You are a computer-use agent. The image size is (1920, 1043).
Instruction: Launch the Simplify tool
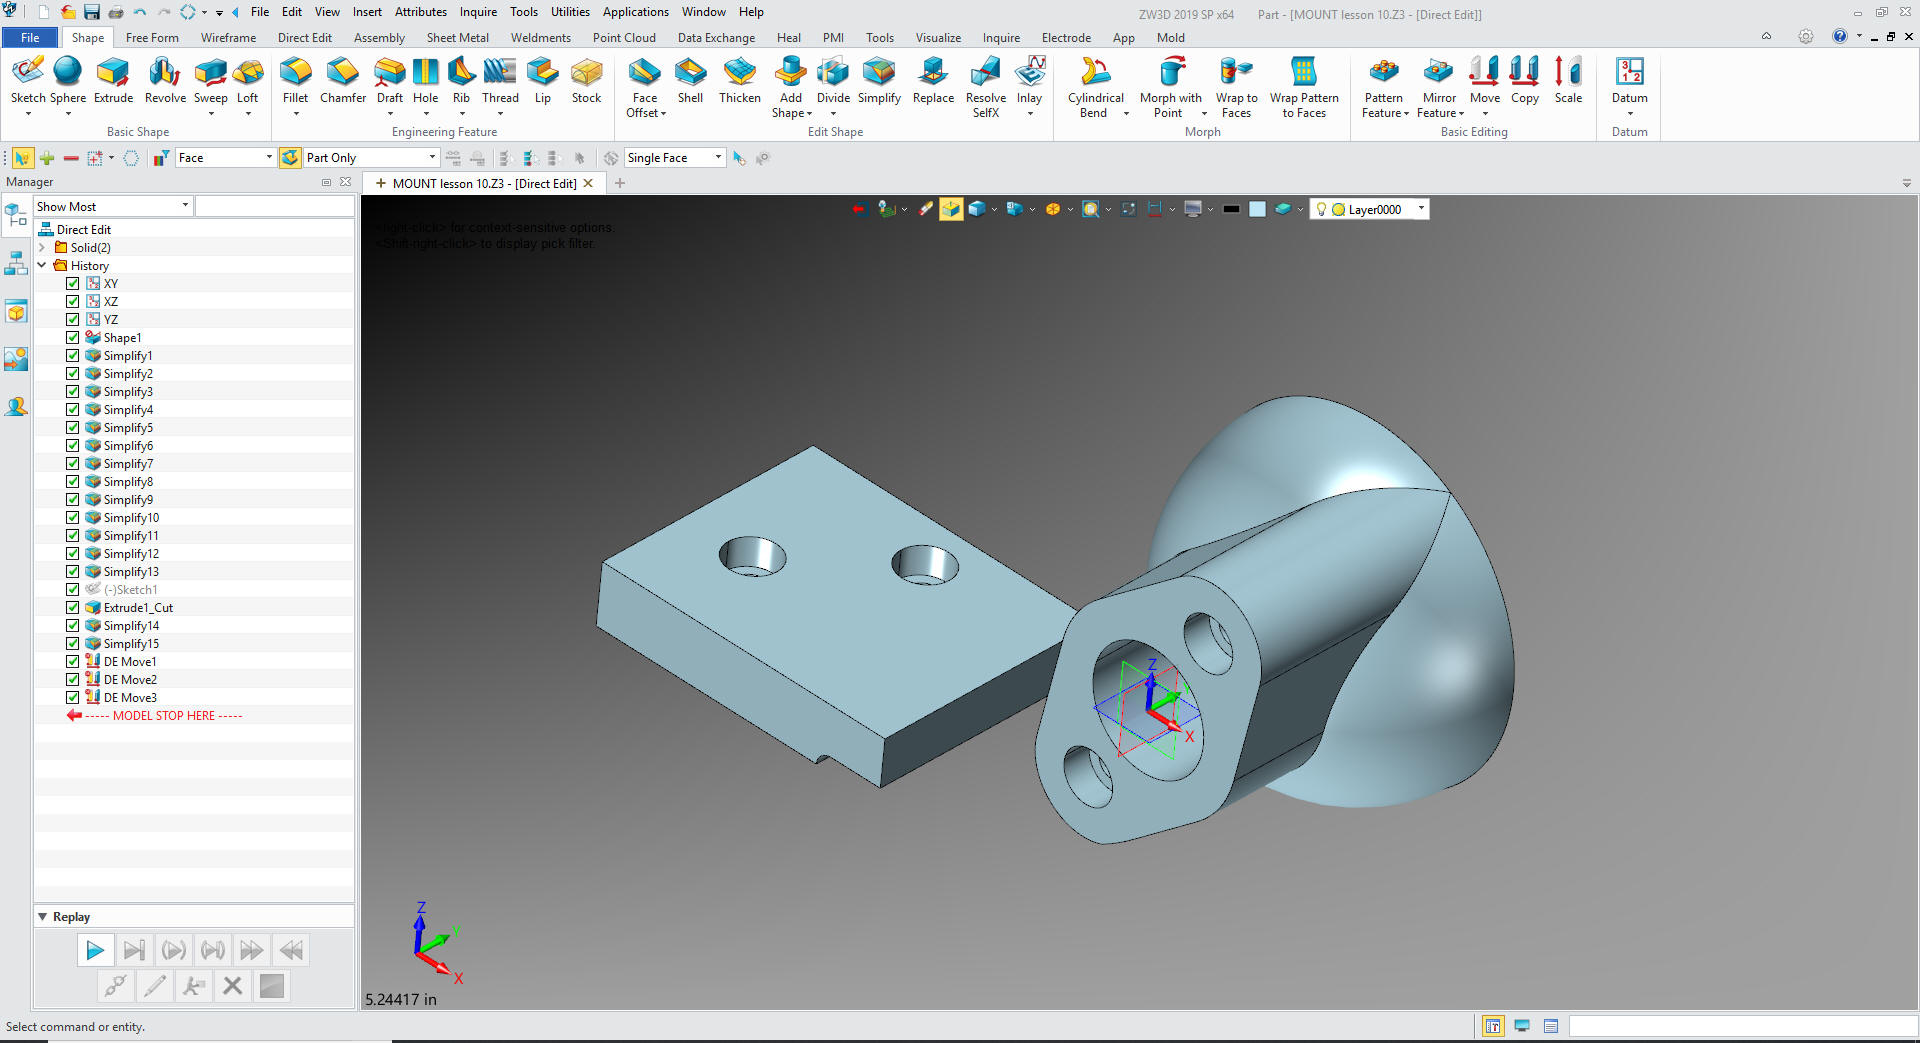879,80
